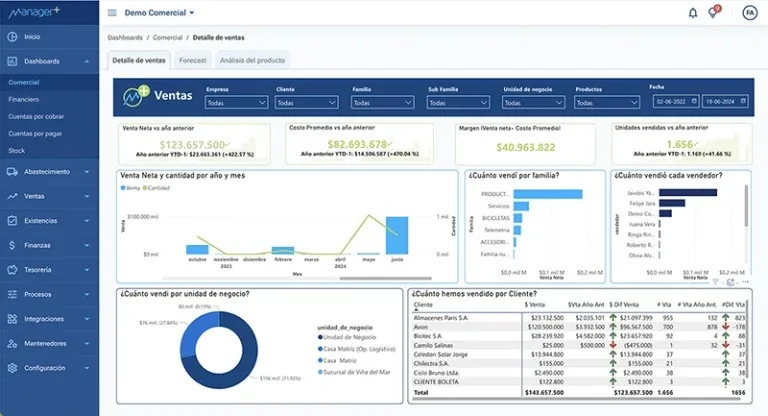Screen dimensions: 768x416
Task: Click the Comercial breadcrumb link
Action: 168,38
